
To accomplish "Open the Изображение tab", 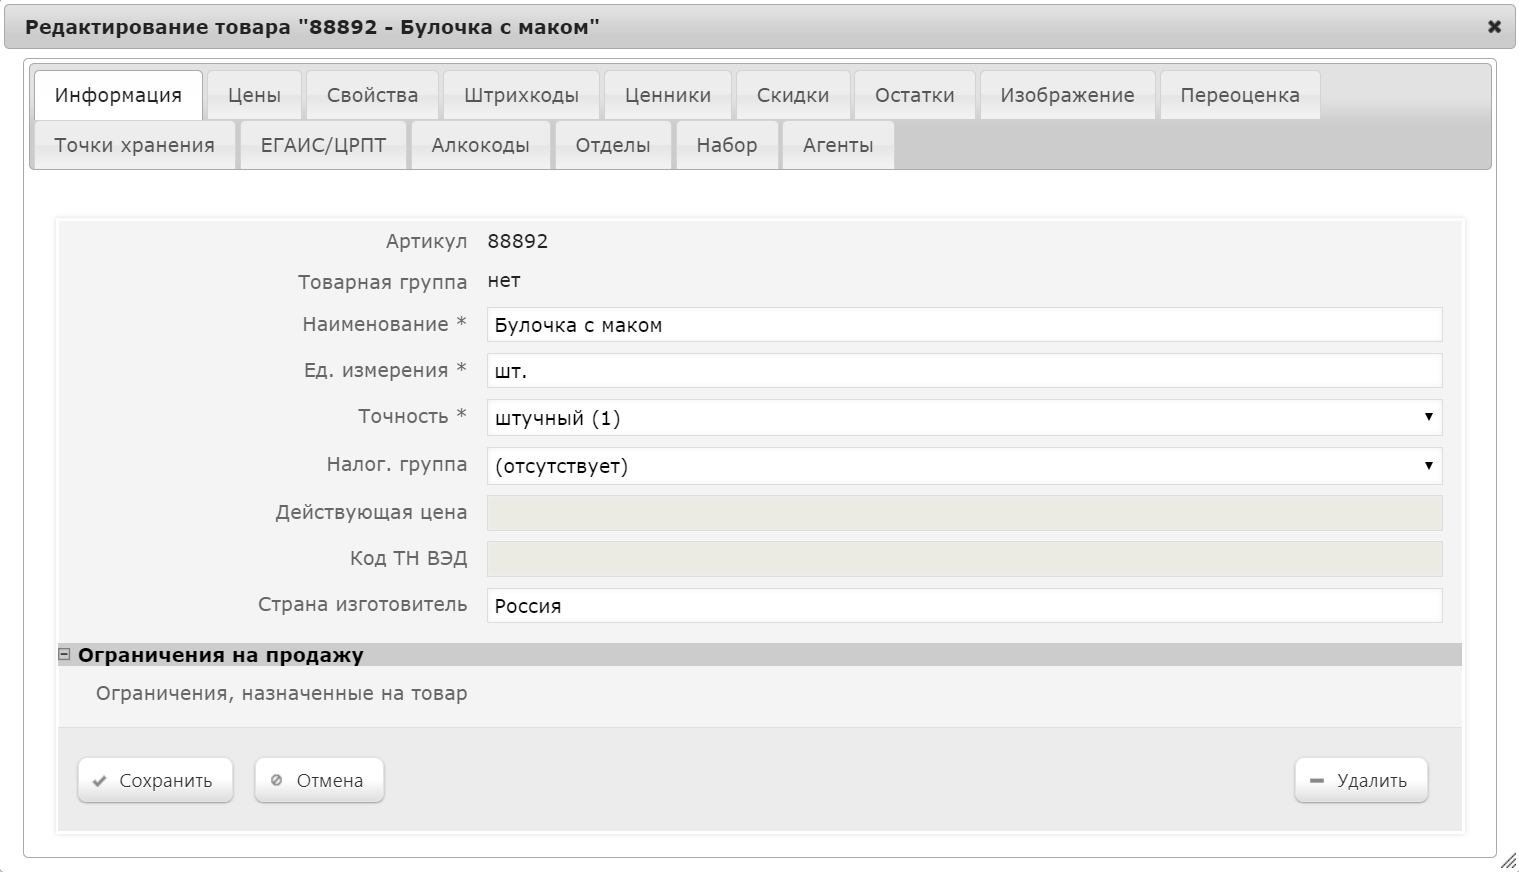I will pyautogui.click(x=1067, y=95).
